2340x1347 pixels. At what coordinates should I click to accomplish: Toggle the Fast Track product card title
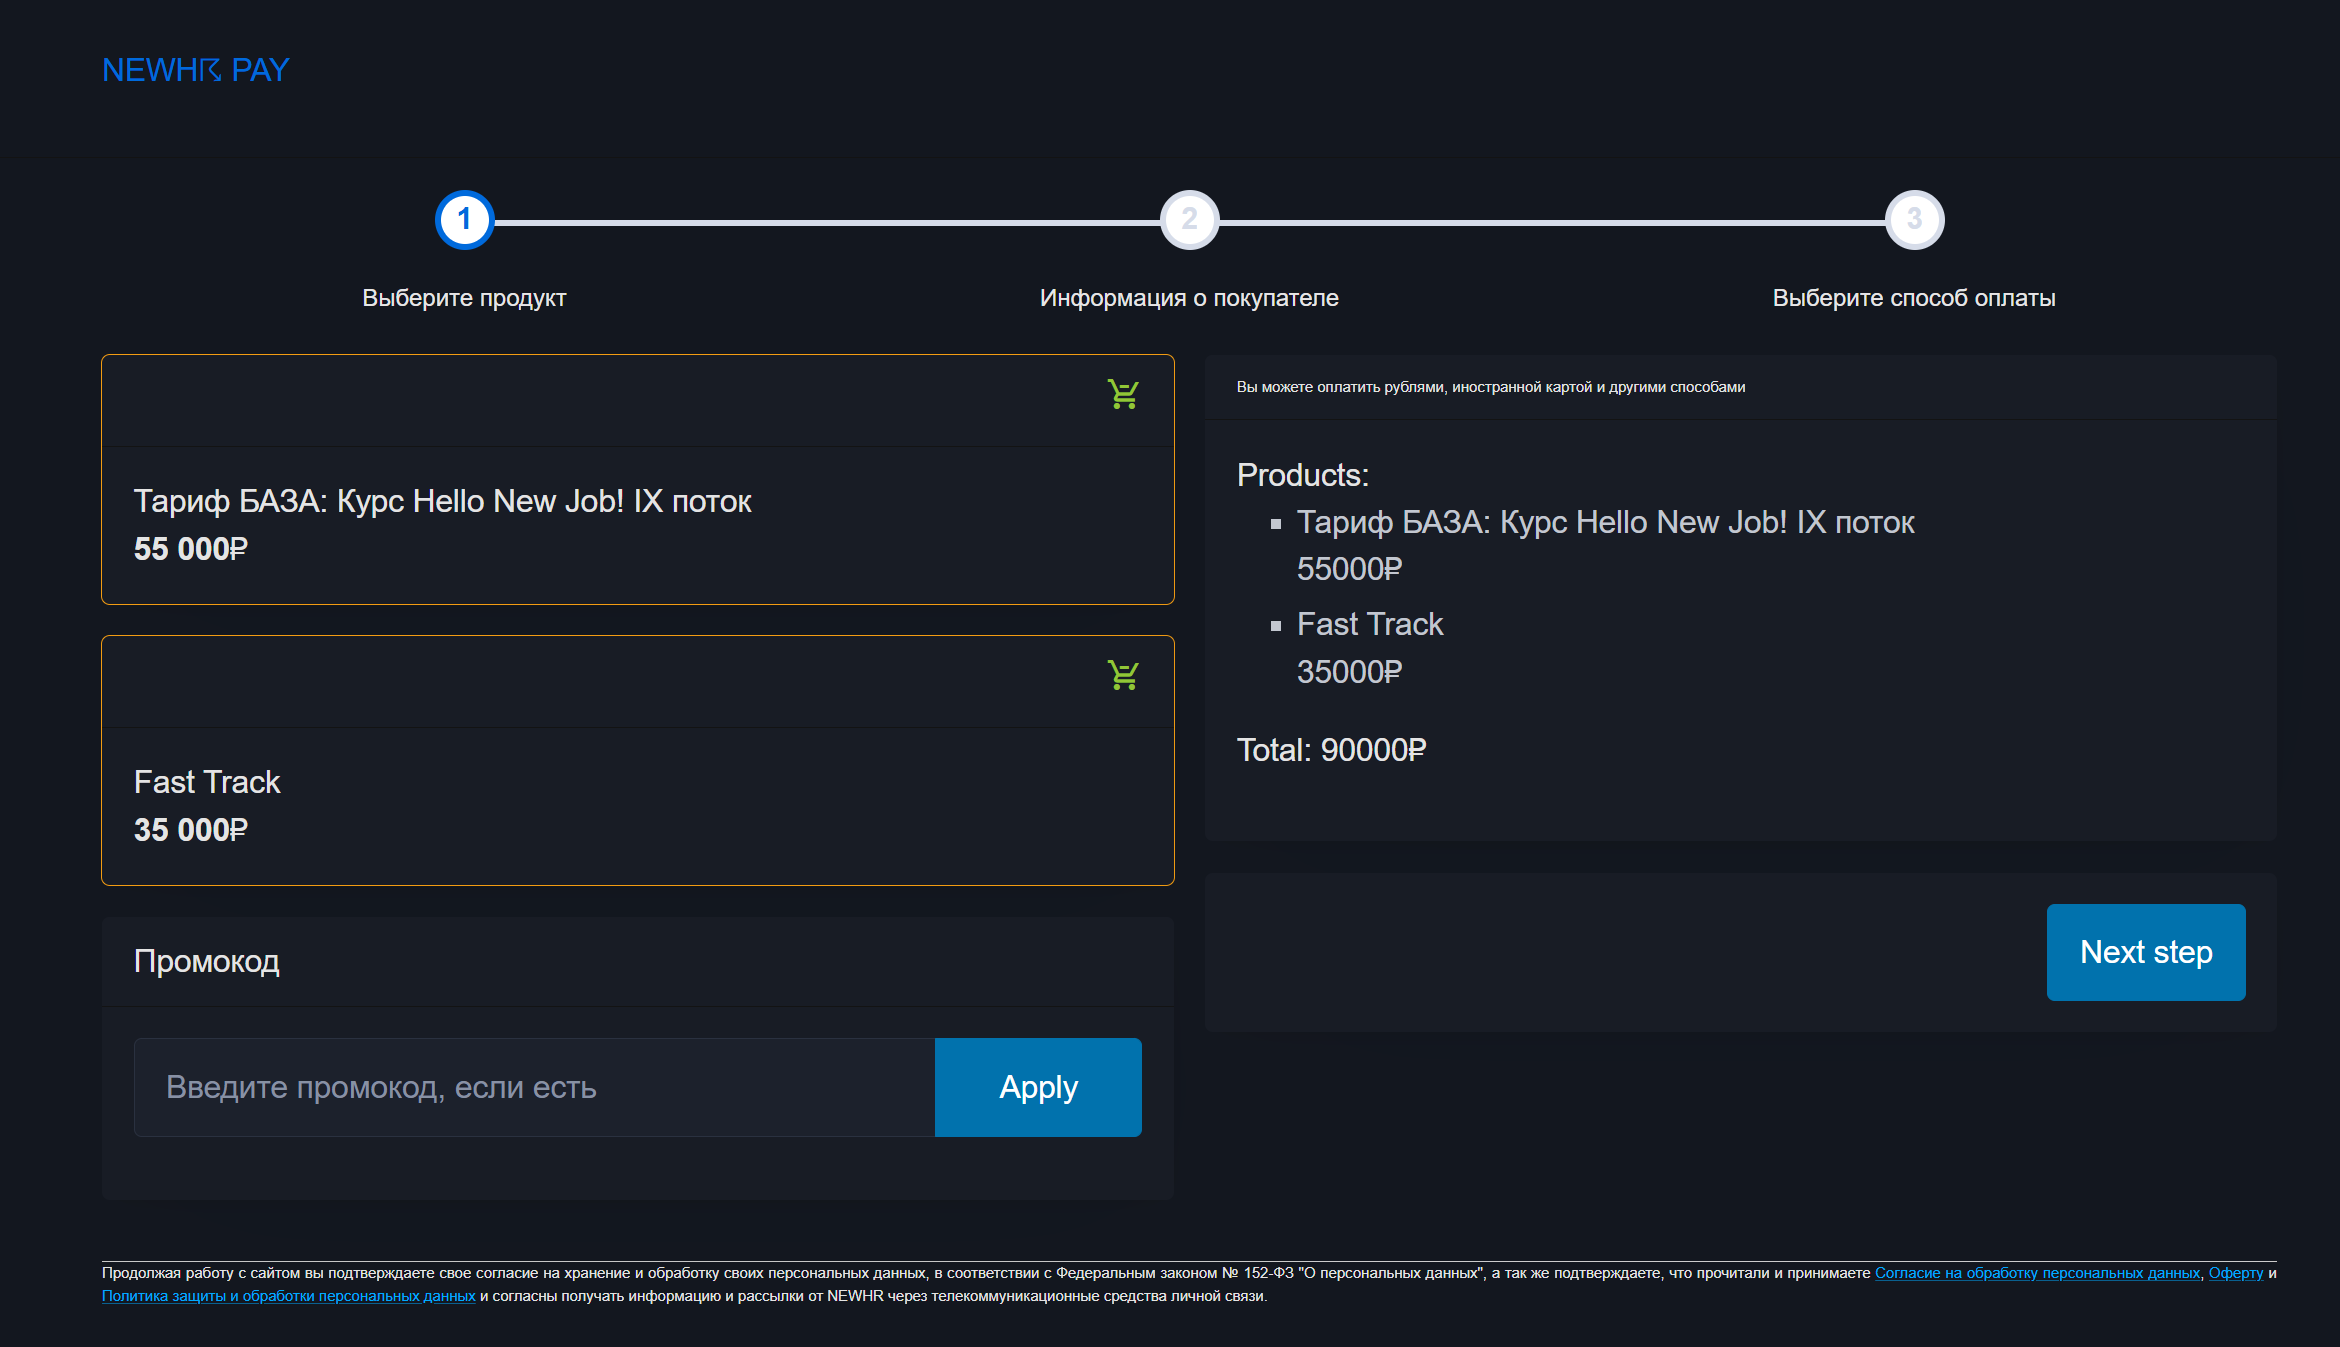click(207, 782)
